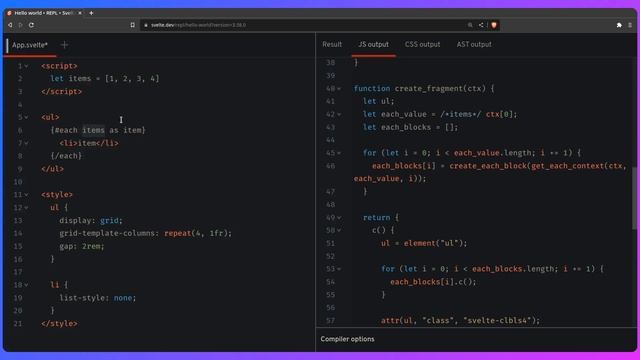Click 'let items = [1, 2, 3, 4]' line
The height and width of the screenshot is (360, 640).
[104, 79]
